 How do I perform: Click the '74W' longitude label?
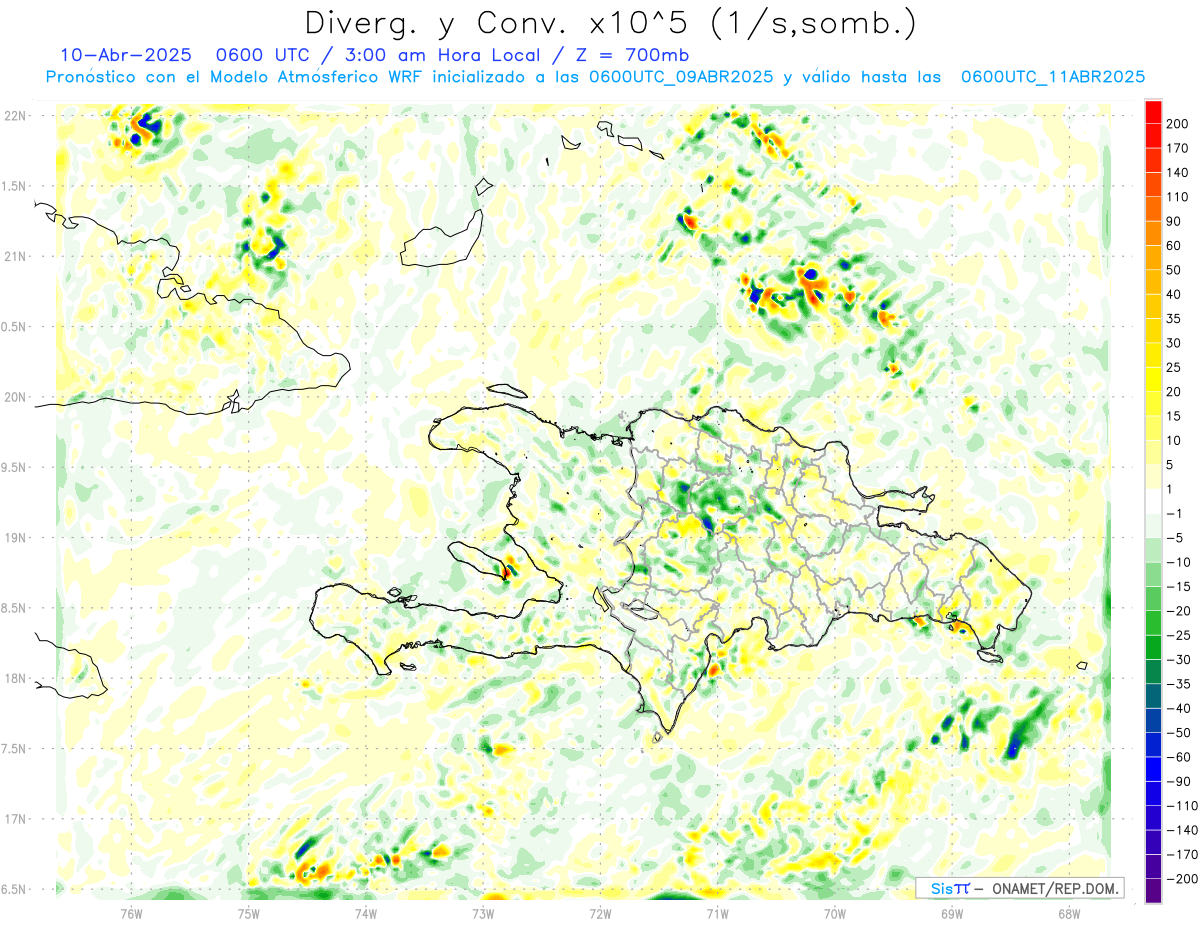coord(365,913)
